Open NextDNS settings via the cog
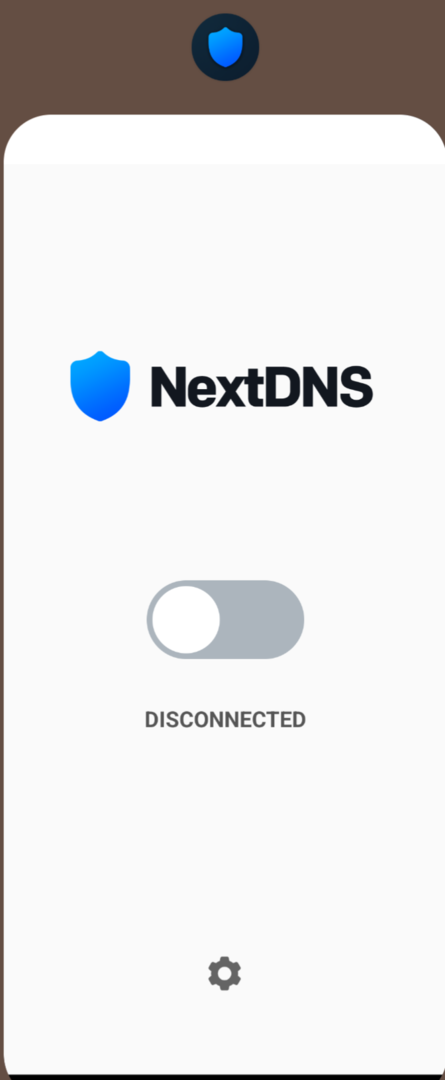This screenshot has height=1080, width=445. [225, 973]
